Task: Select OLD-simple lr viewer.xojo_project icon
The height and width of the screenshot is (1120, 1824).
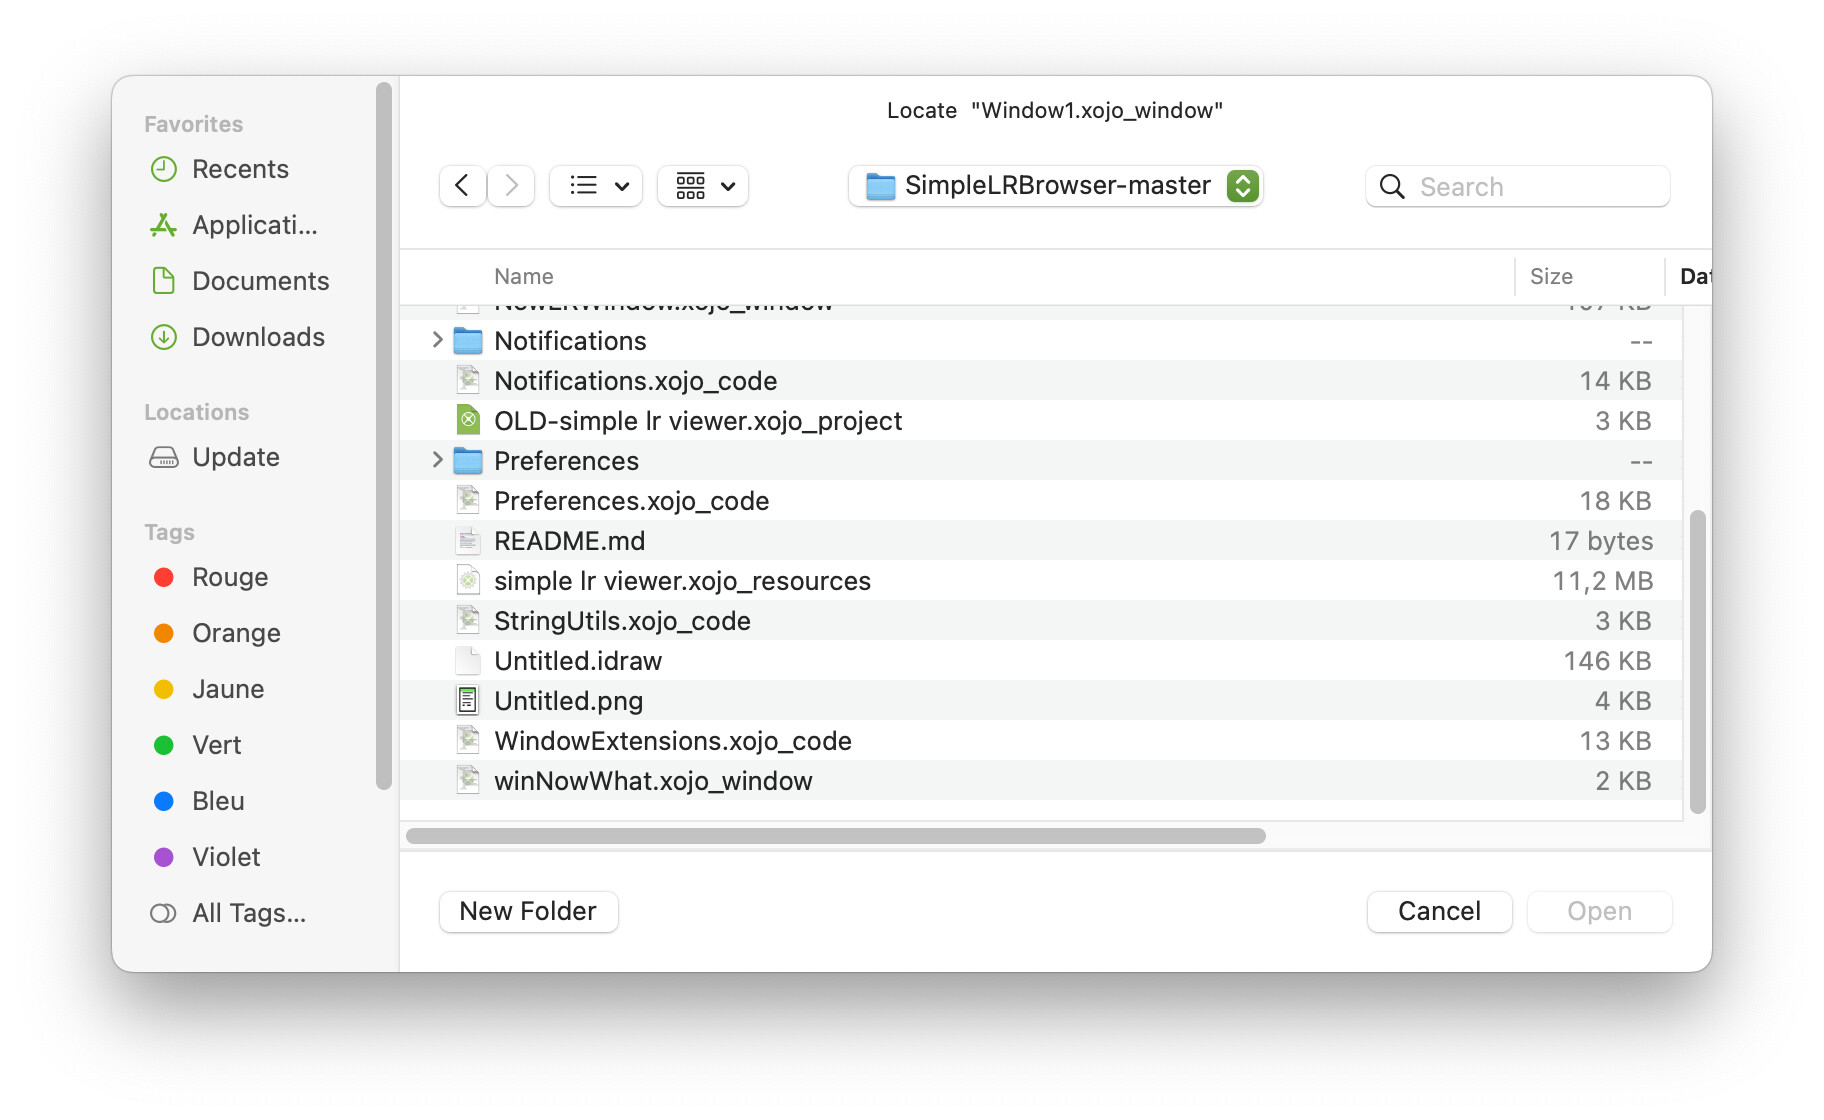Action: click(x=468, y=421)
